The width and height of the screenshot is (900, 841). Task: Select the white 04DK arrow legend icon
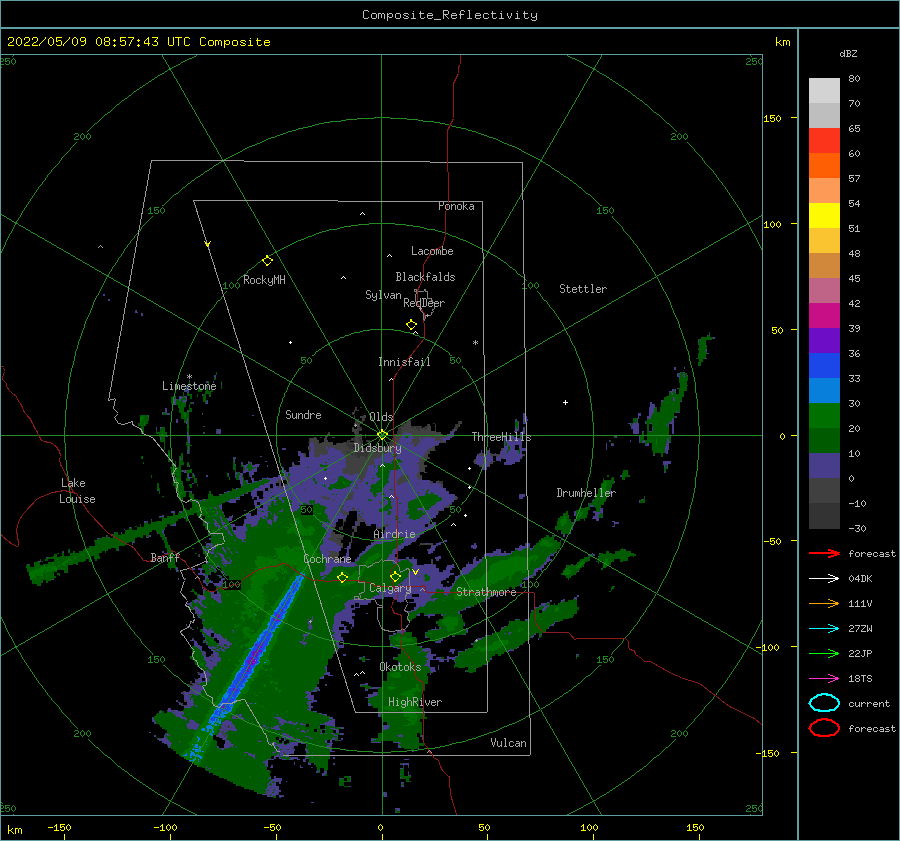click(824, 579)
